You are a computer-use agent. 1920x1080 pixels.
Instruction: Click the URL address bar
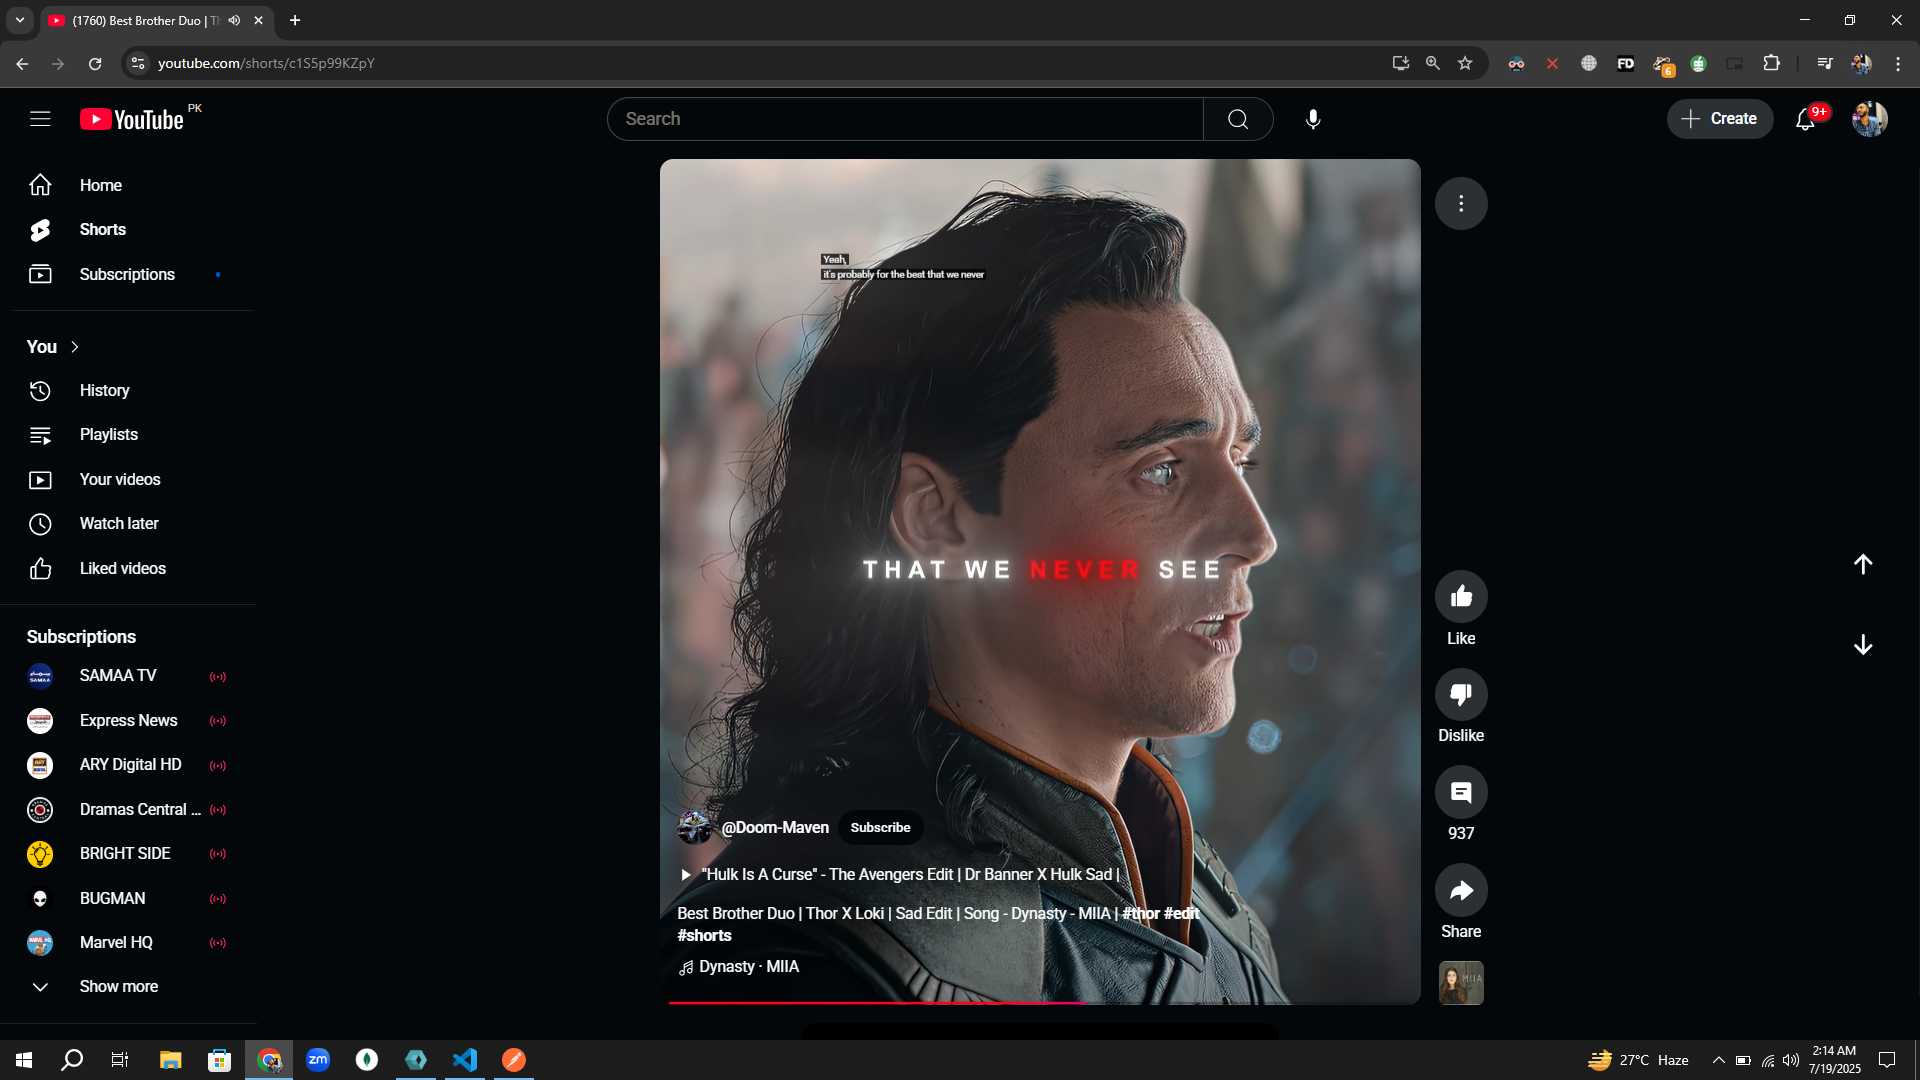[760, 63]
